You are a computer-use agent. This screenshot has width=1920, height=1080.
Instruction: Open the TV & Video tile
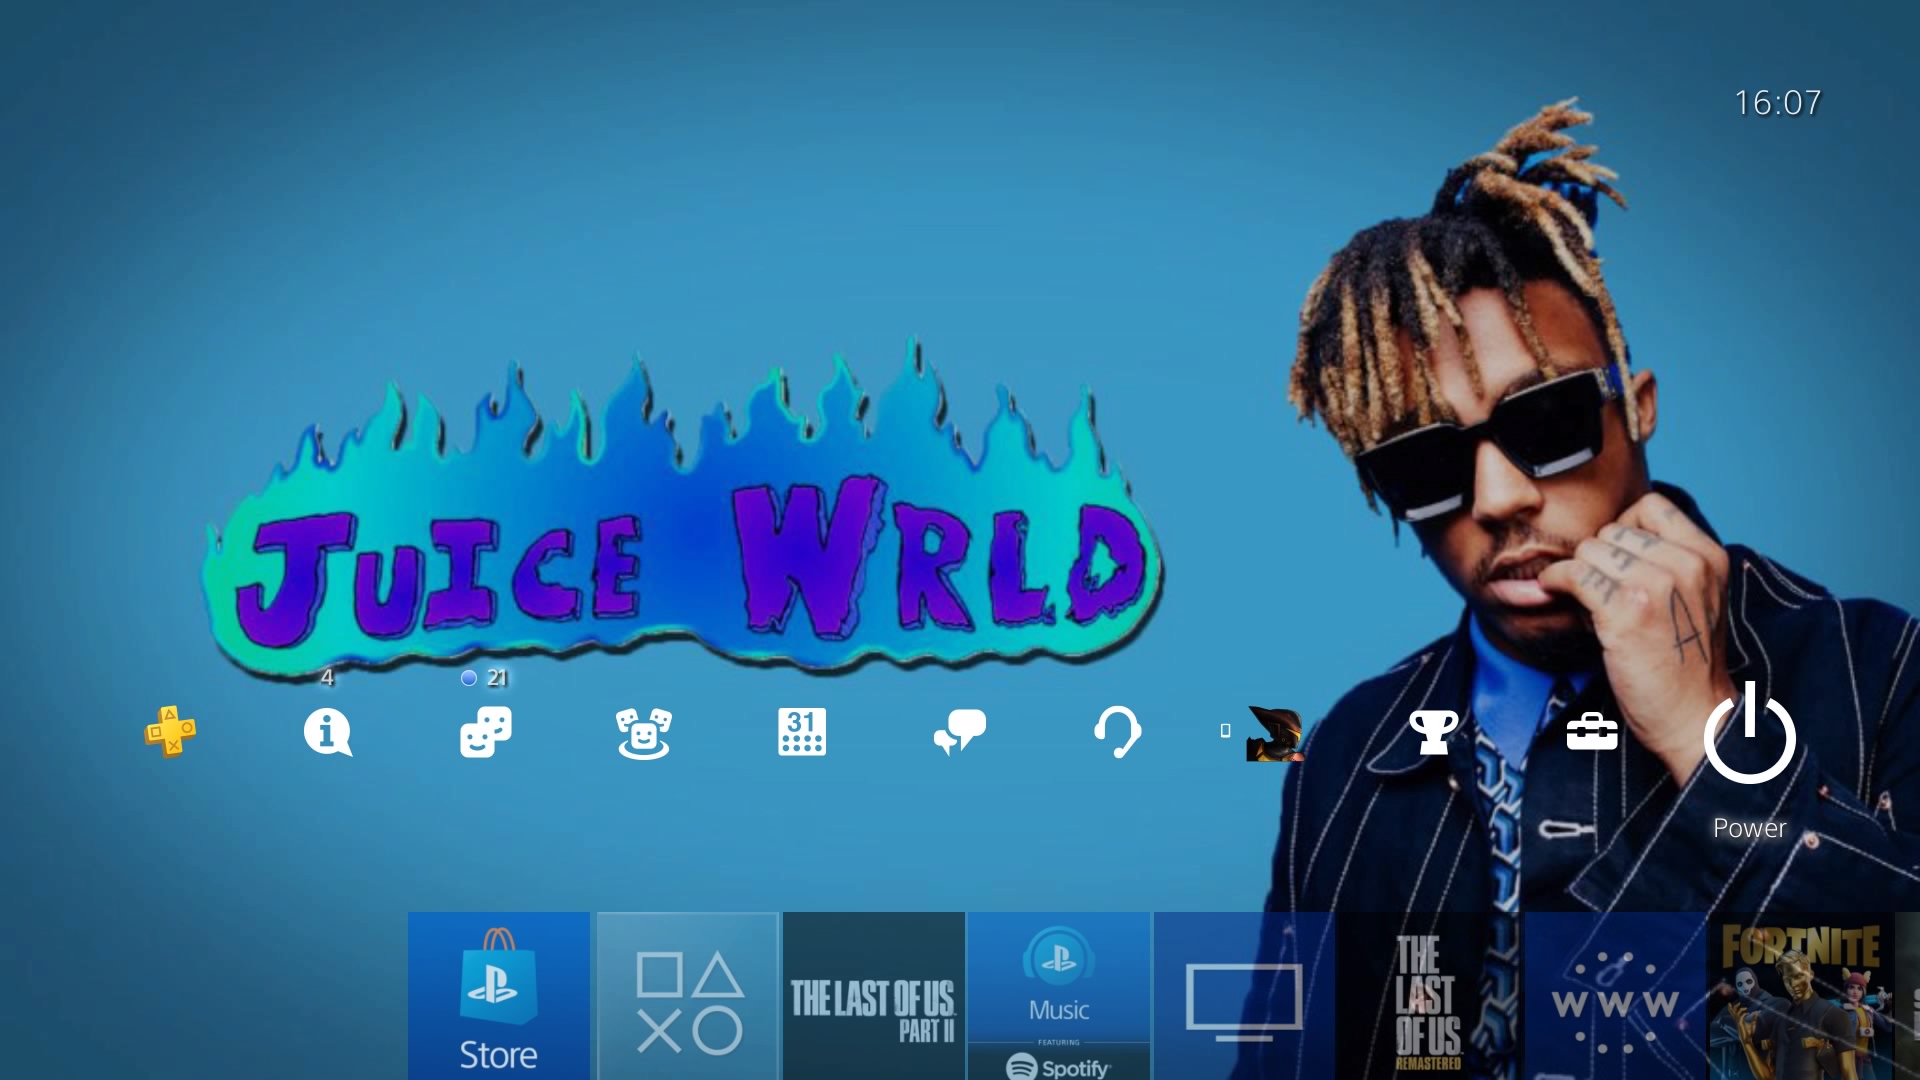(1244, 996)
